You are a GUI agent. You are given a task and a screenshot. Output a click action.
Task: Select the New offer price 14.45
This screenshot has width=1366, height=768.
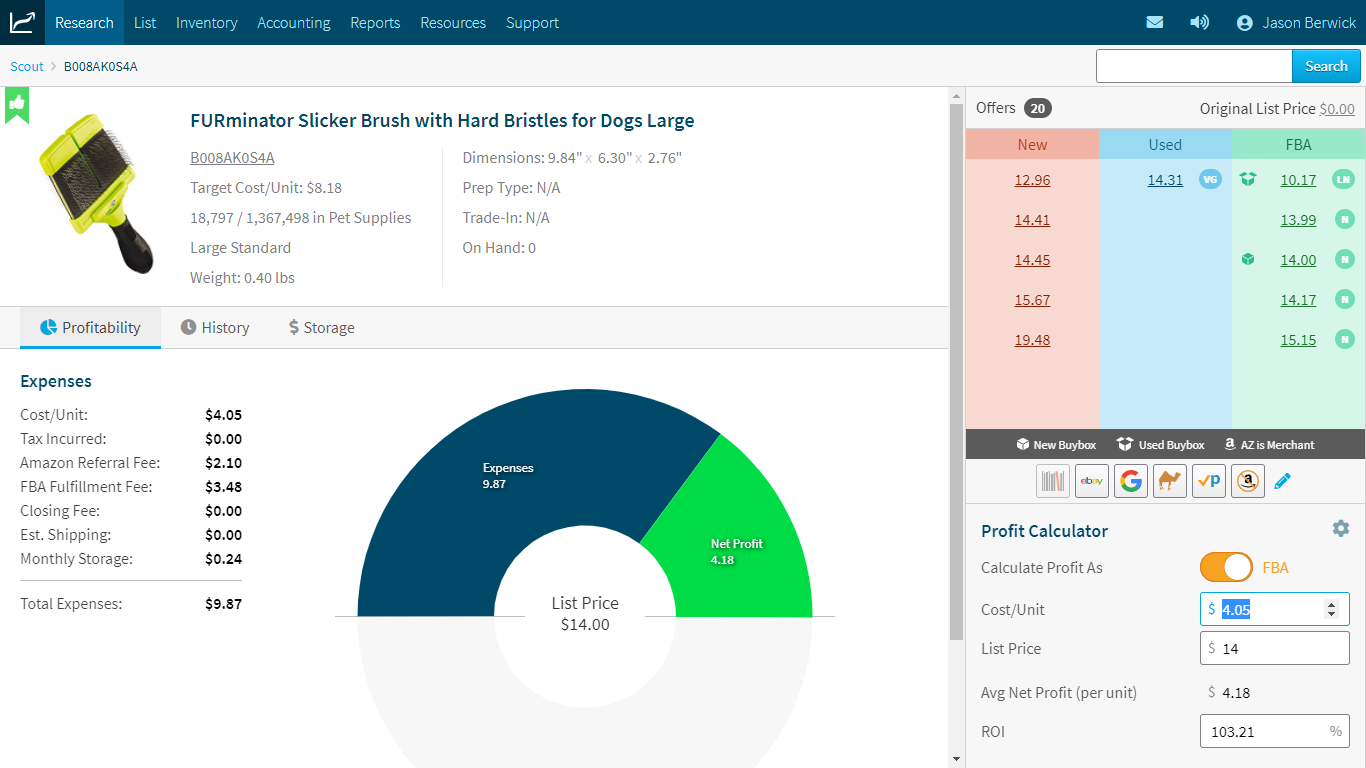coord(1032,260)
